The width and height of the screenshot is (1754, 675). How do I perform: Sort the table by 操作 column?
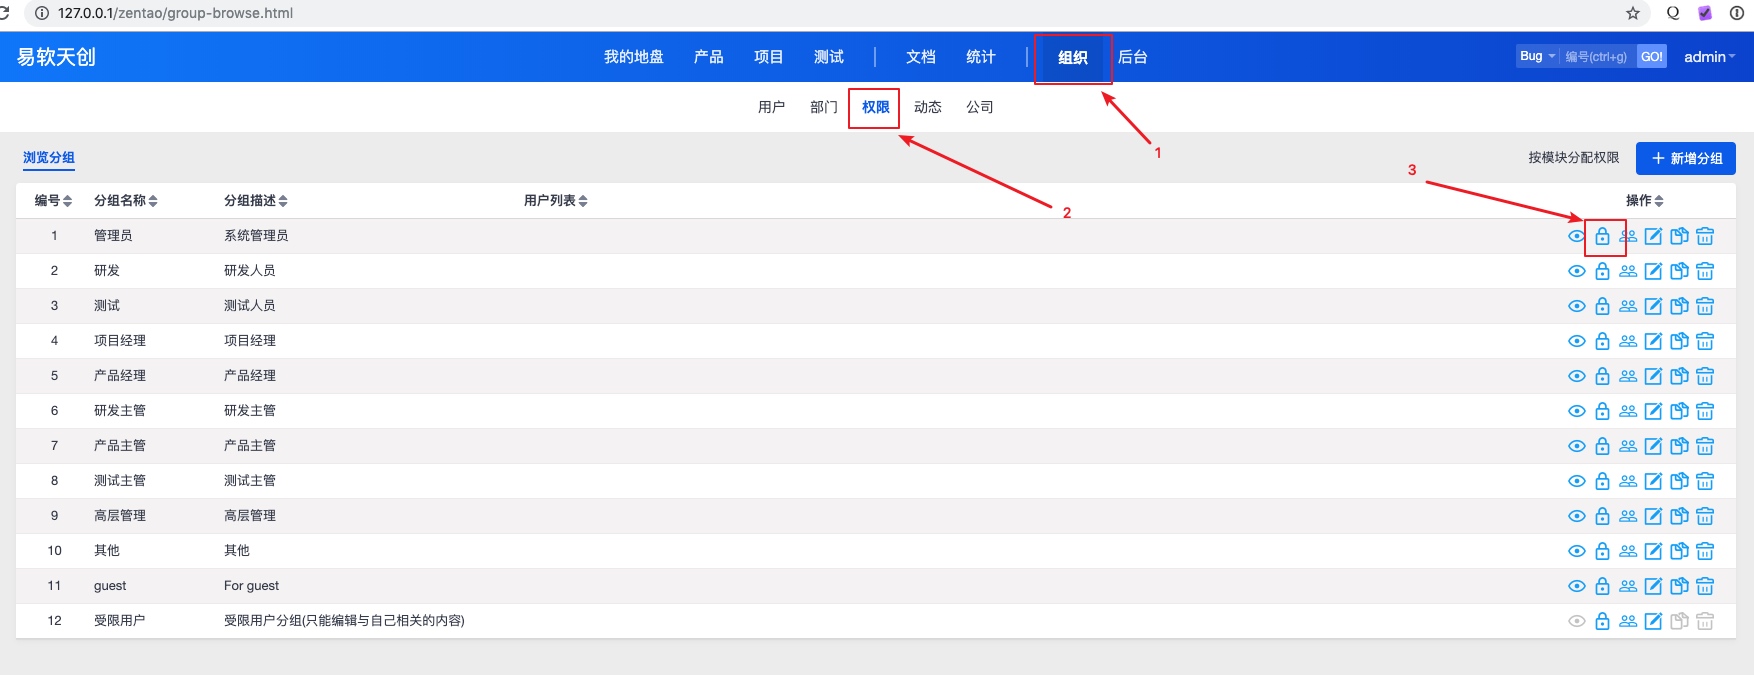tap(1644, 200)
